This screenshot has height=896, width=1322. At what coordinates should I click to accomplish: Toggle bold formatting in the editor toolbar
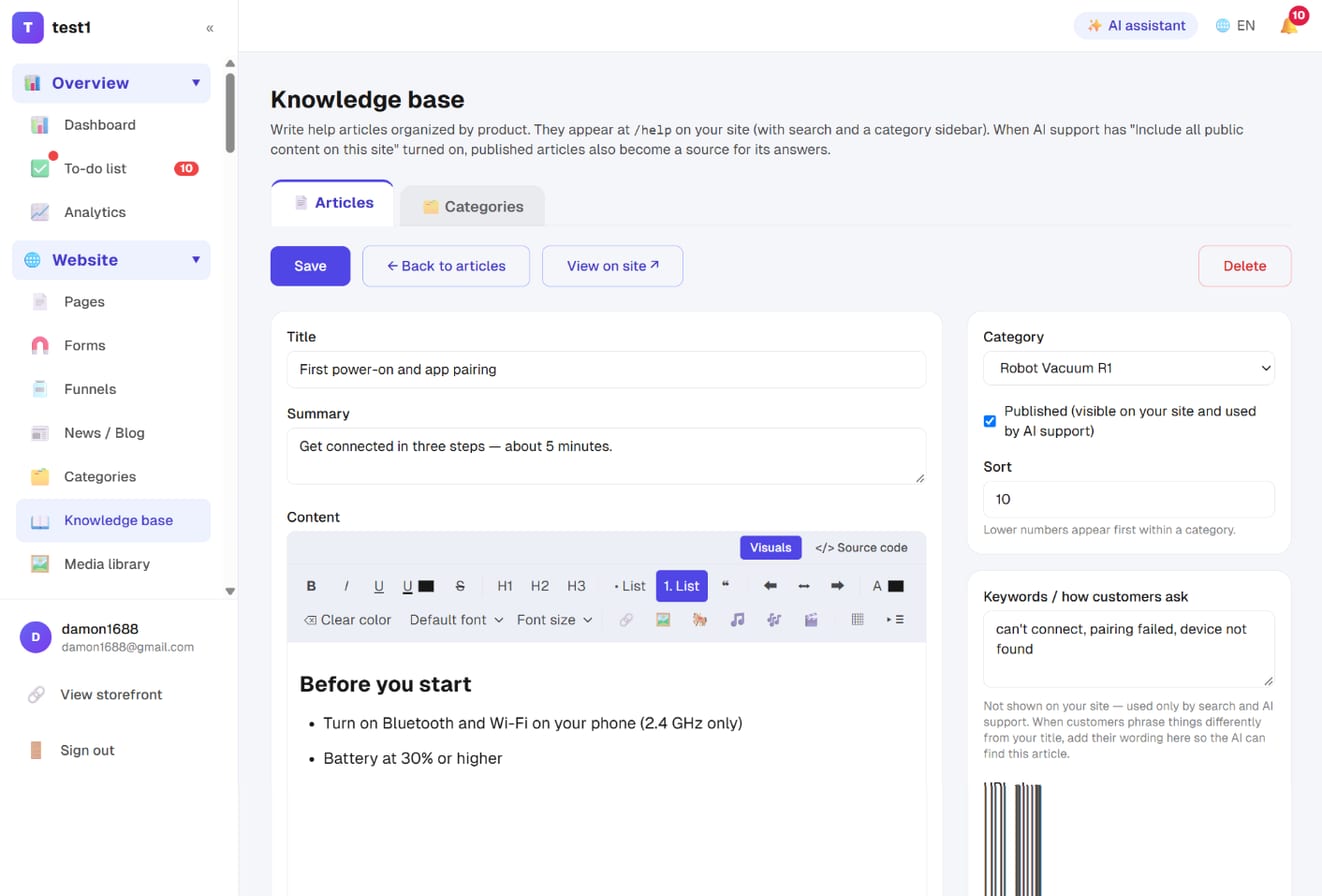click(x=311, y=586)
